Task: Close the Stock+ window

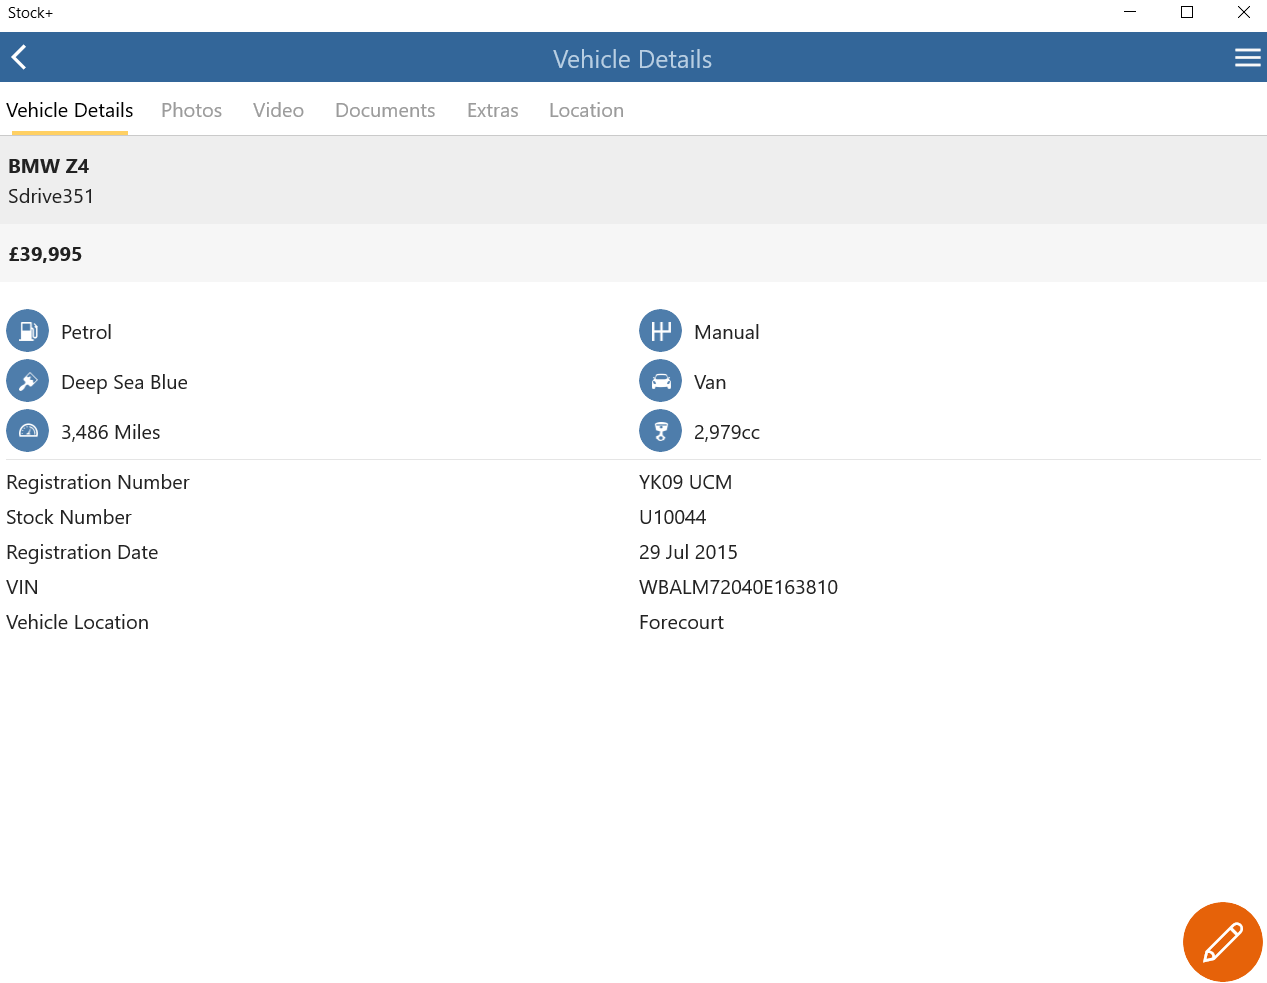Action: coord(1243,12)
